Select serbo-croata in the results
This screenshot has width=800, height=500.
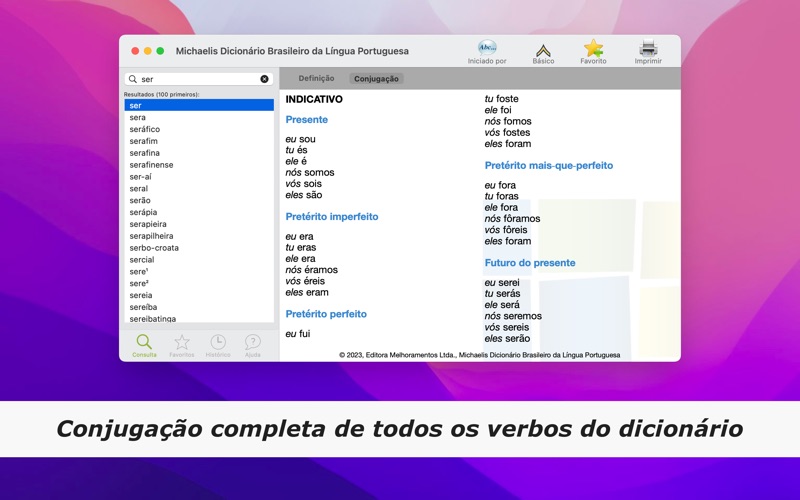199,248
